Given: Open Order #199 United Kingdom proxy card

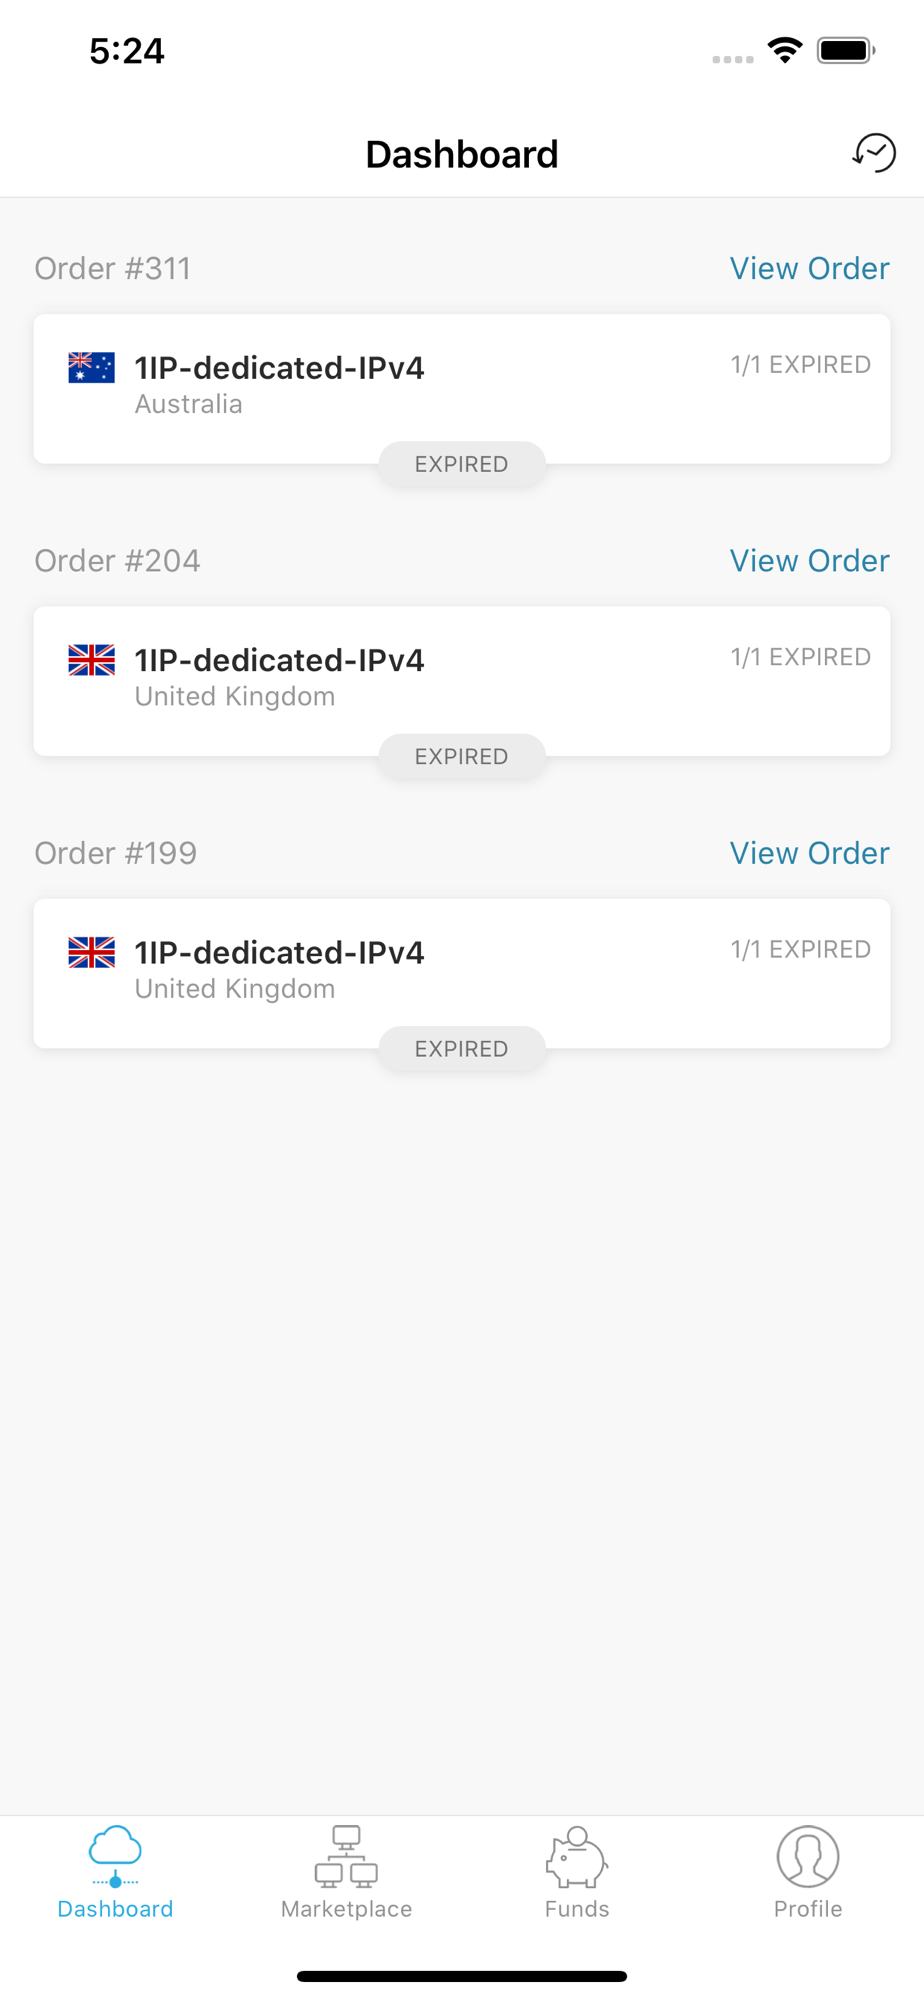Looking at the screenshot, I should pos(462,973).
